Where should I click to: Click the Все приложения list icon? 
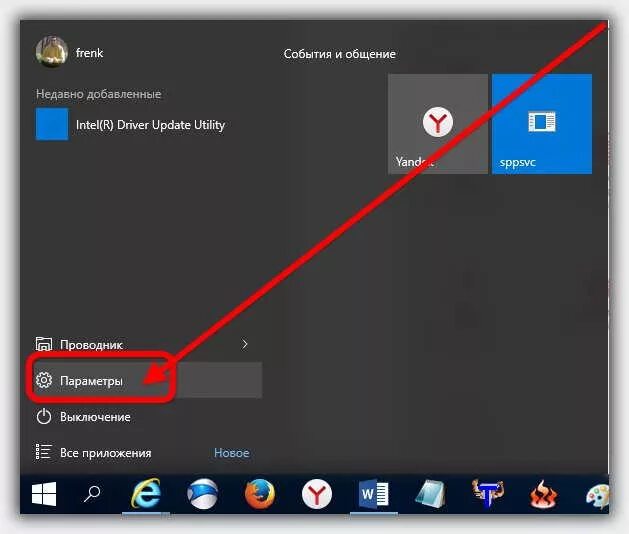tap(43, 452)
